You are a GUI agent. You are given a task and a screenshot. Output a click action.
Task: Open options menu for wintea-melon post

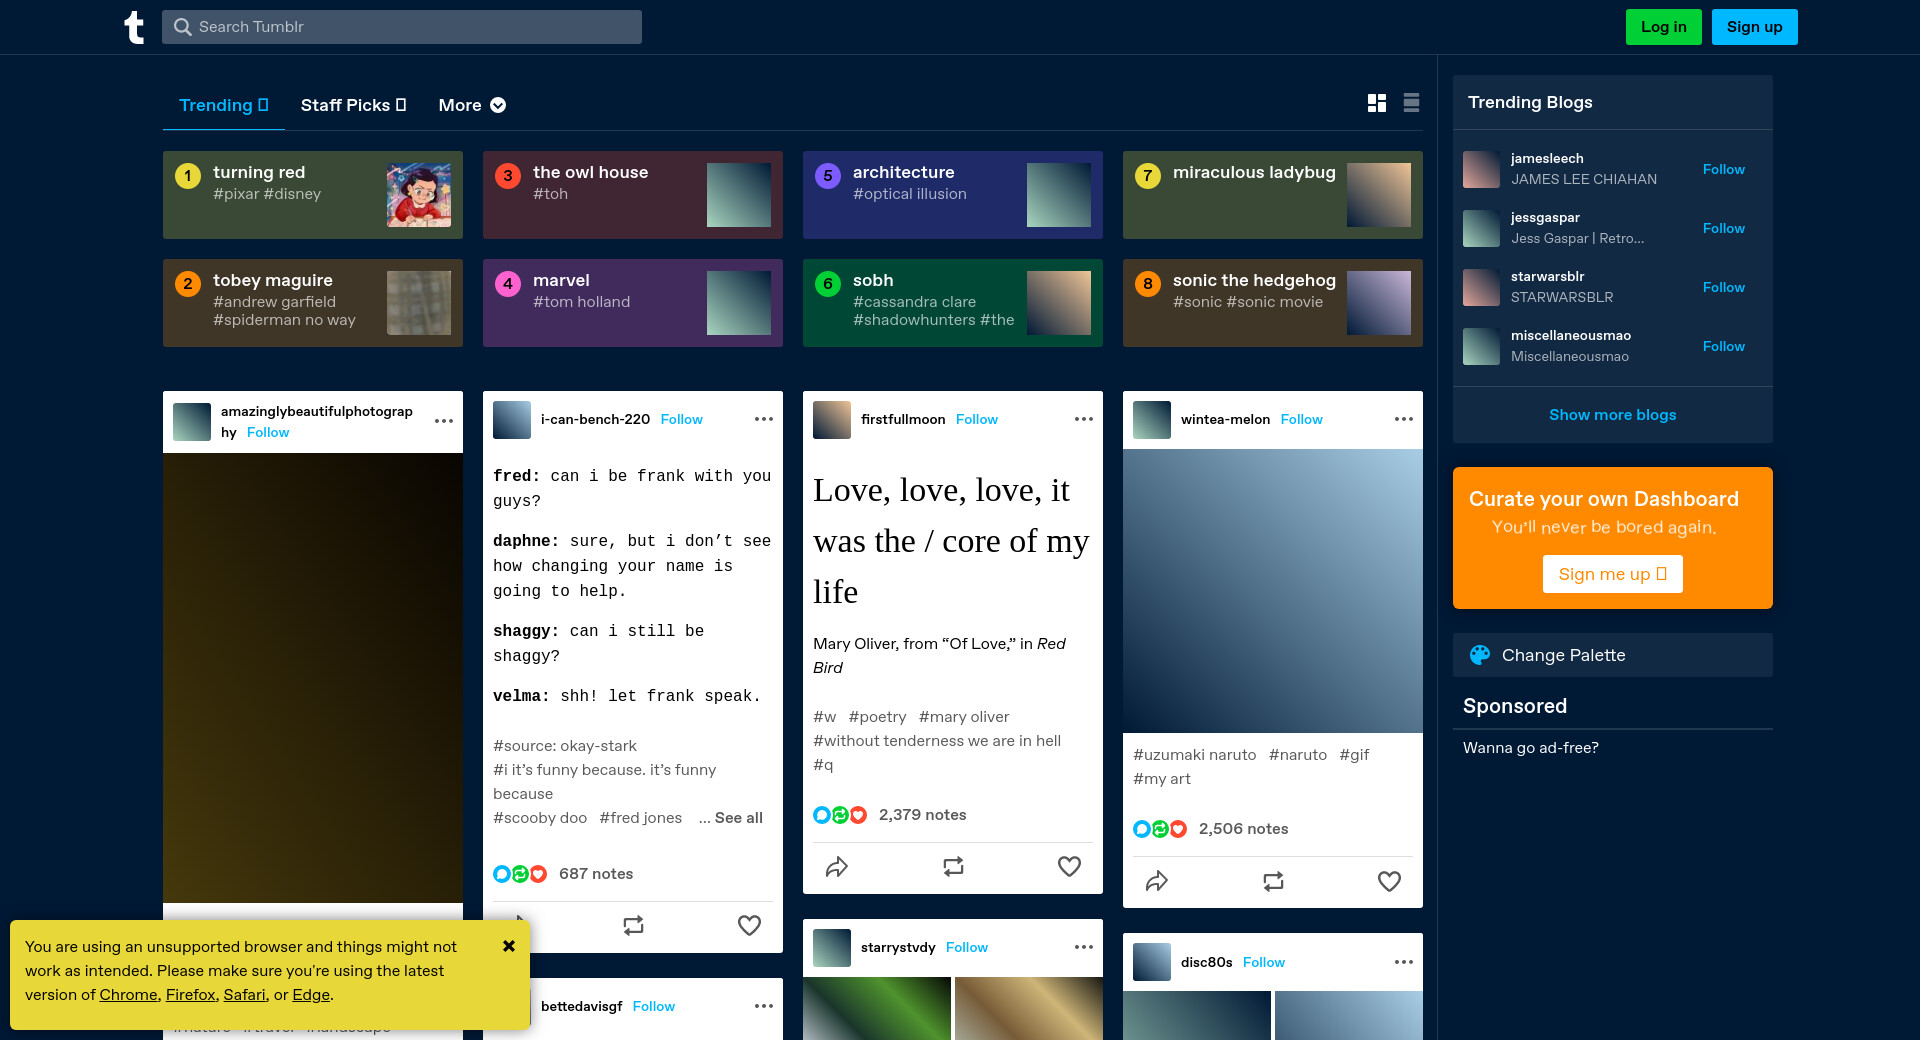(1404, 419)
